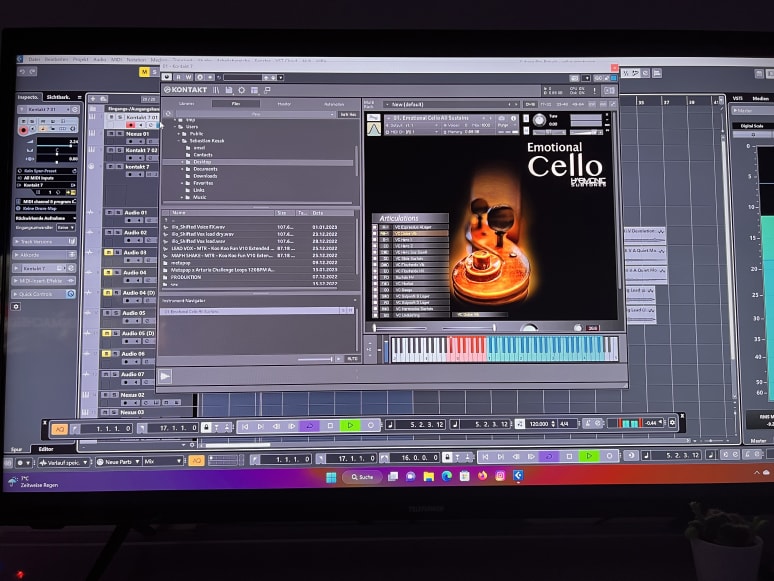Click the play button in the floating transport

pyautogui.click(x=350, y=426)
